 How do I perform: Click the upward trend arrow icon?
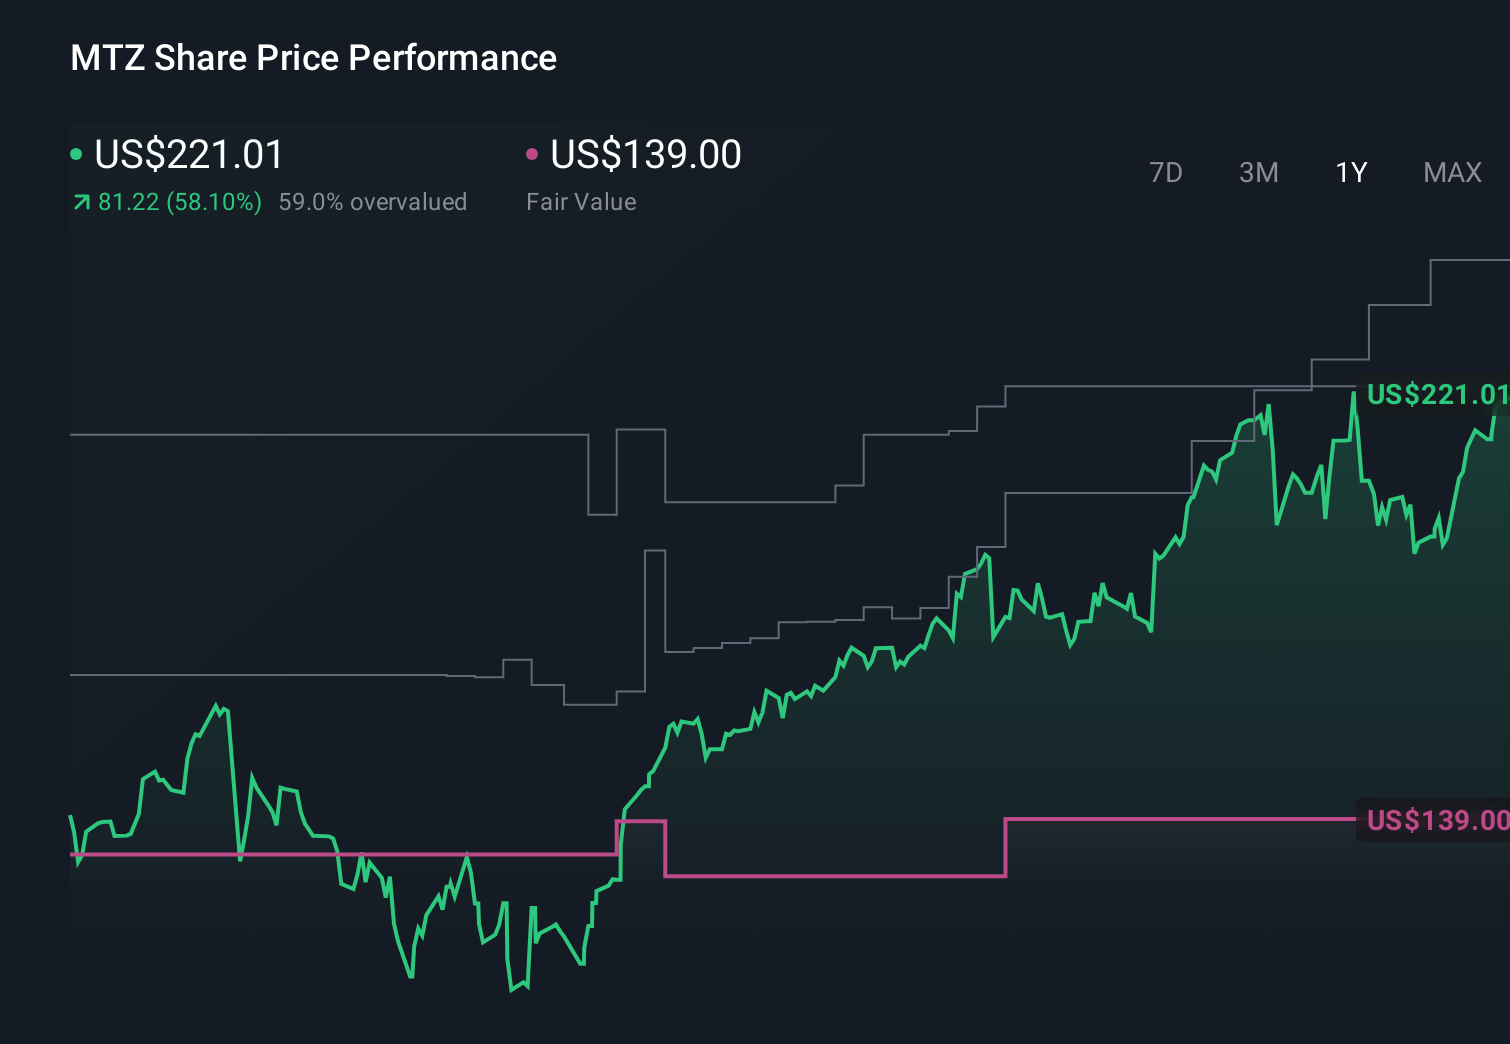[79, 202]
